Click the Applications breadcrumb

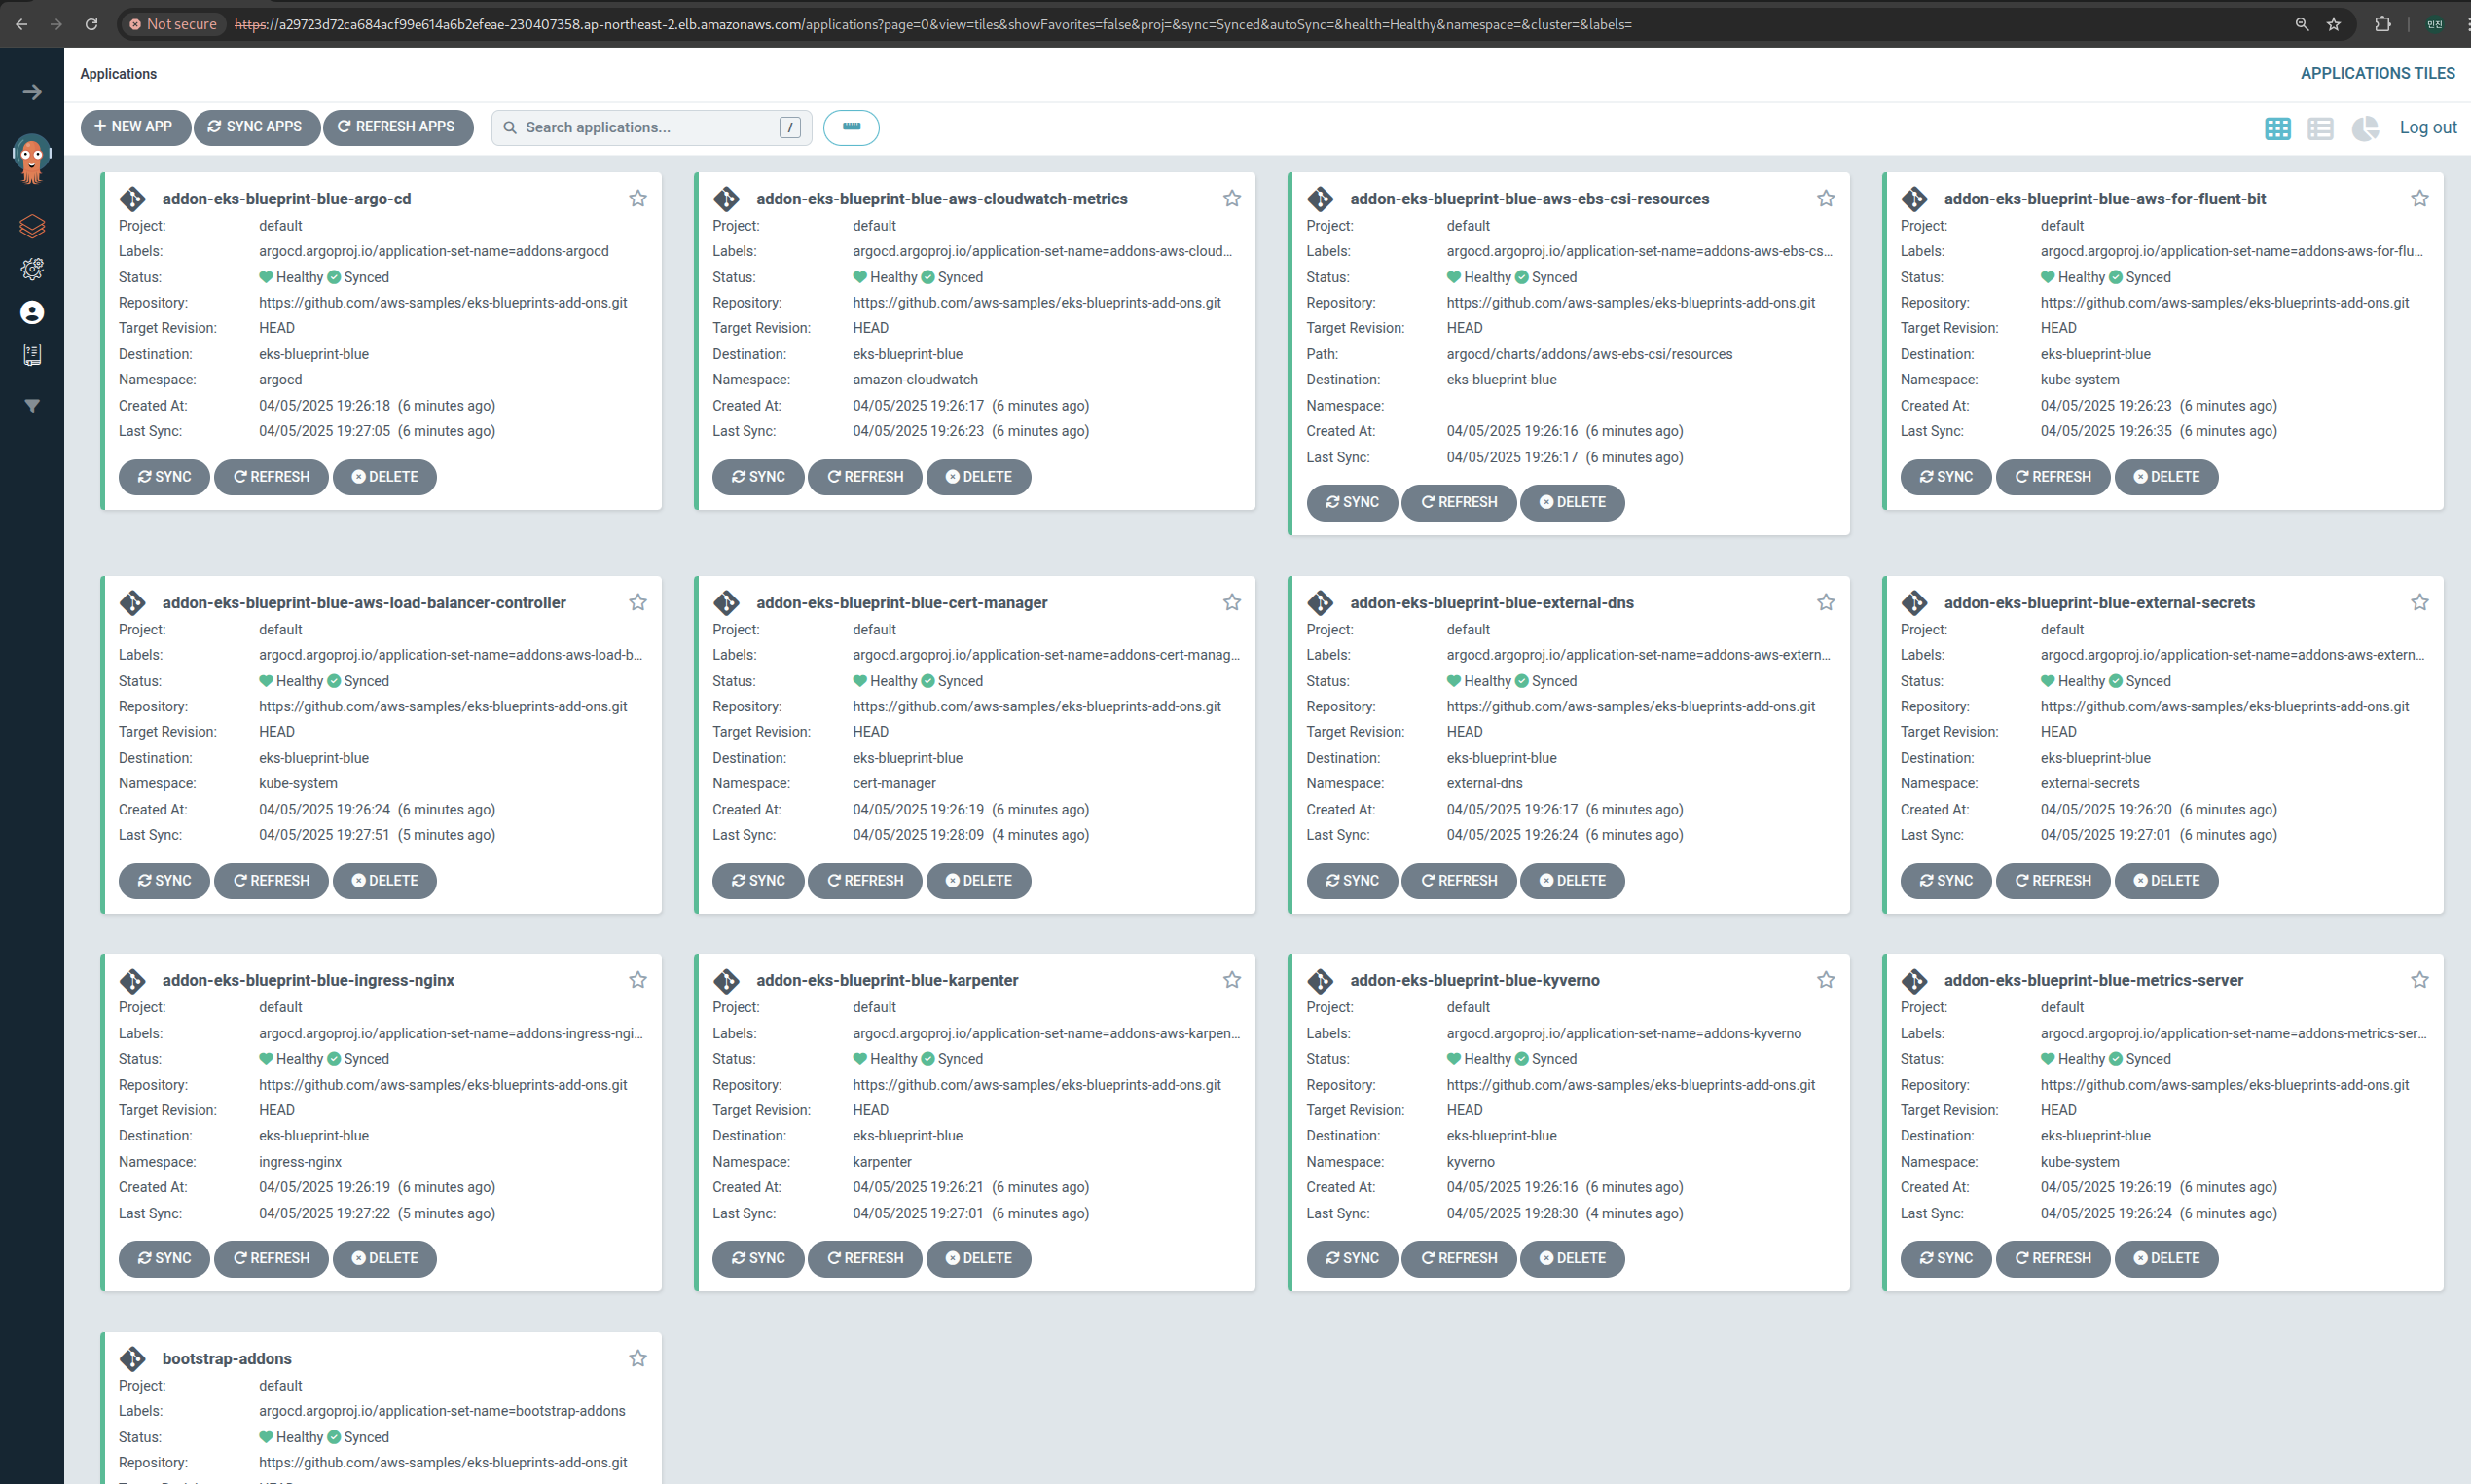(118, 74)
